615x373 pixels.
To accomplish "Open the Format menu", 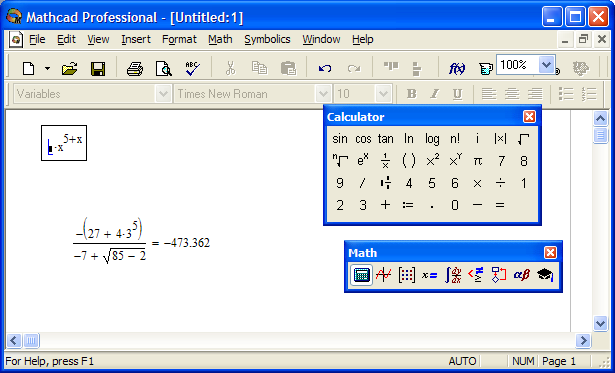I will [x=179, y=39].
